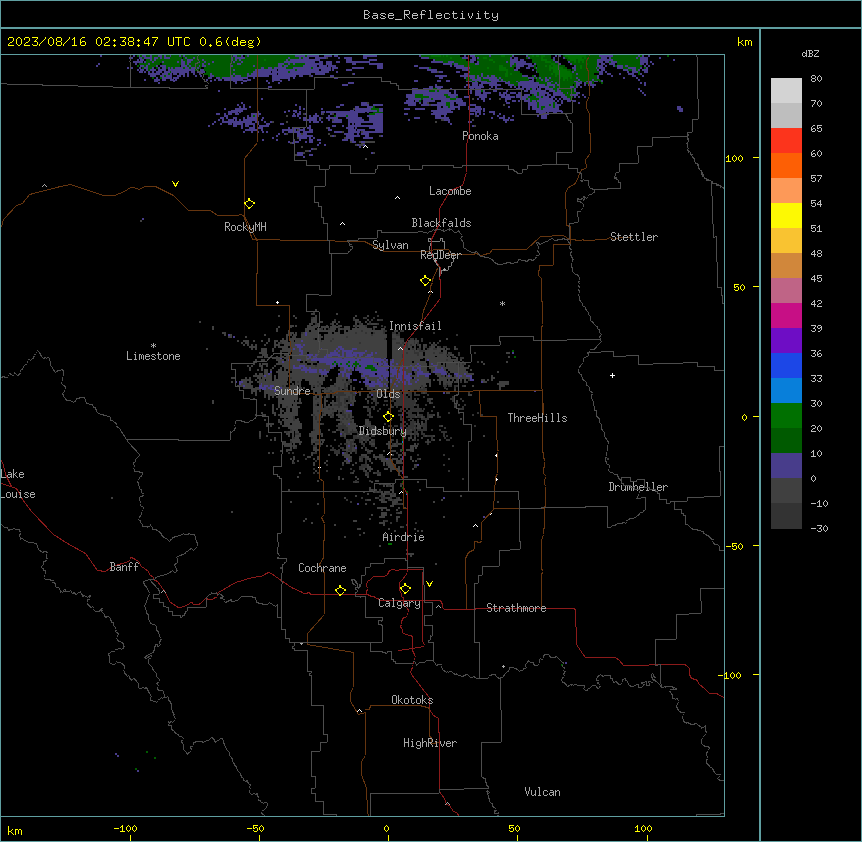Screen dimensions: 862x842
Task: Click the yellow diamond marker near RockyMH
Action: (250, 204)
